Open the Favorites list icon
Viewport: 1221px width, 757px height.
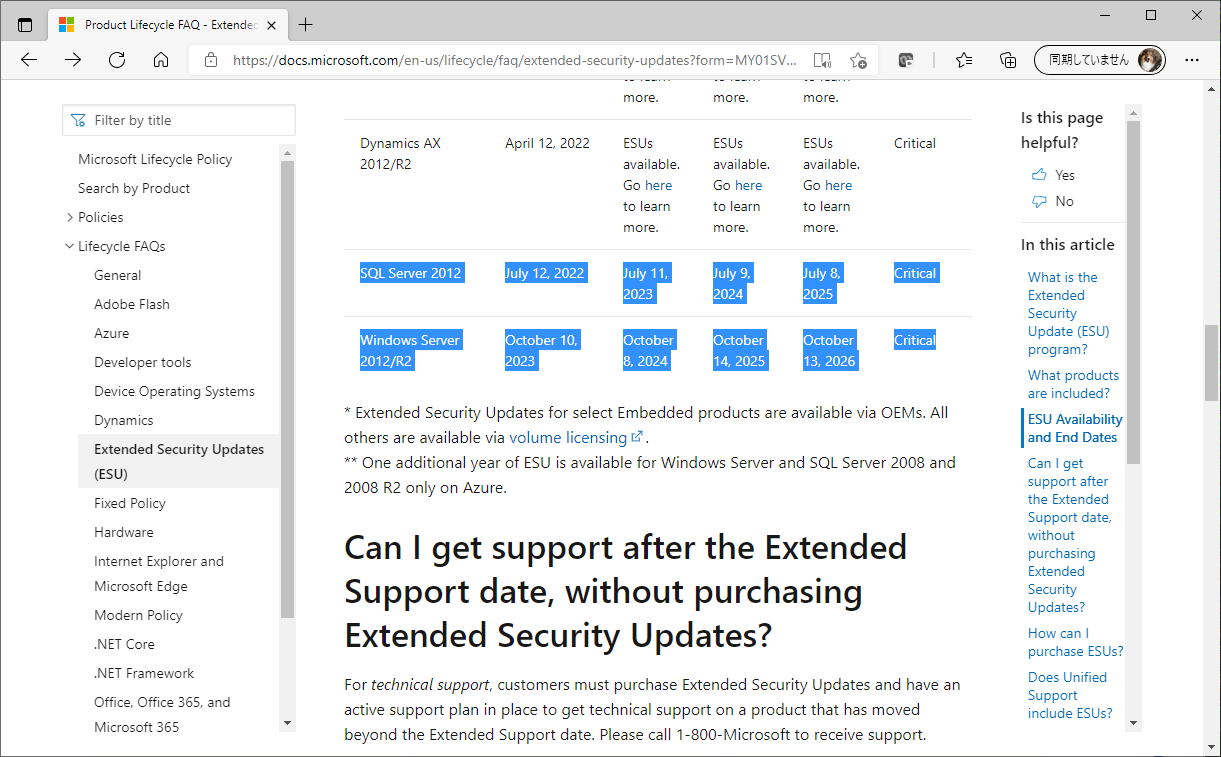click(x=963, y=60)
